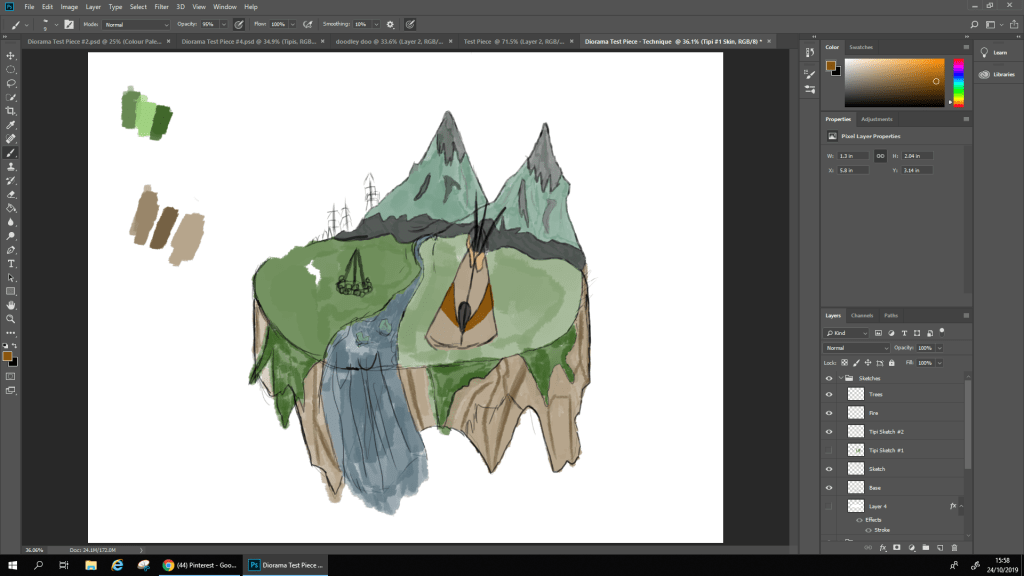Screen dimensions: 1024x576
Task: Select the Zoom tool
Action: point(11,318)
